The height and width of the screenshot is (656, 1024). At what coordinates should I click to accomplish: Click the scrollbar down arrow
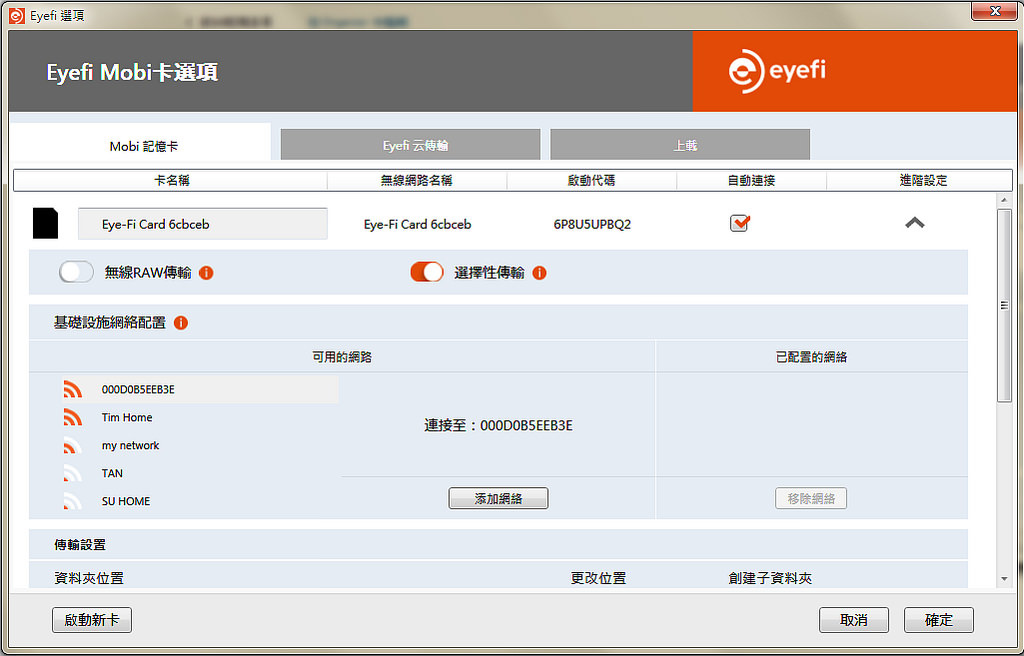(1004, 579)
